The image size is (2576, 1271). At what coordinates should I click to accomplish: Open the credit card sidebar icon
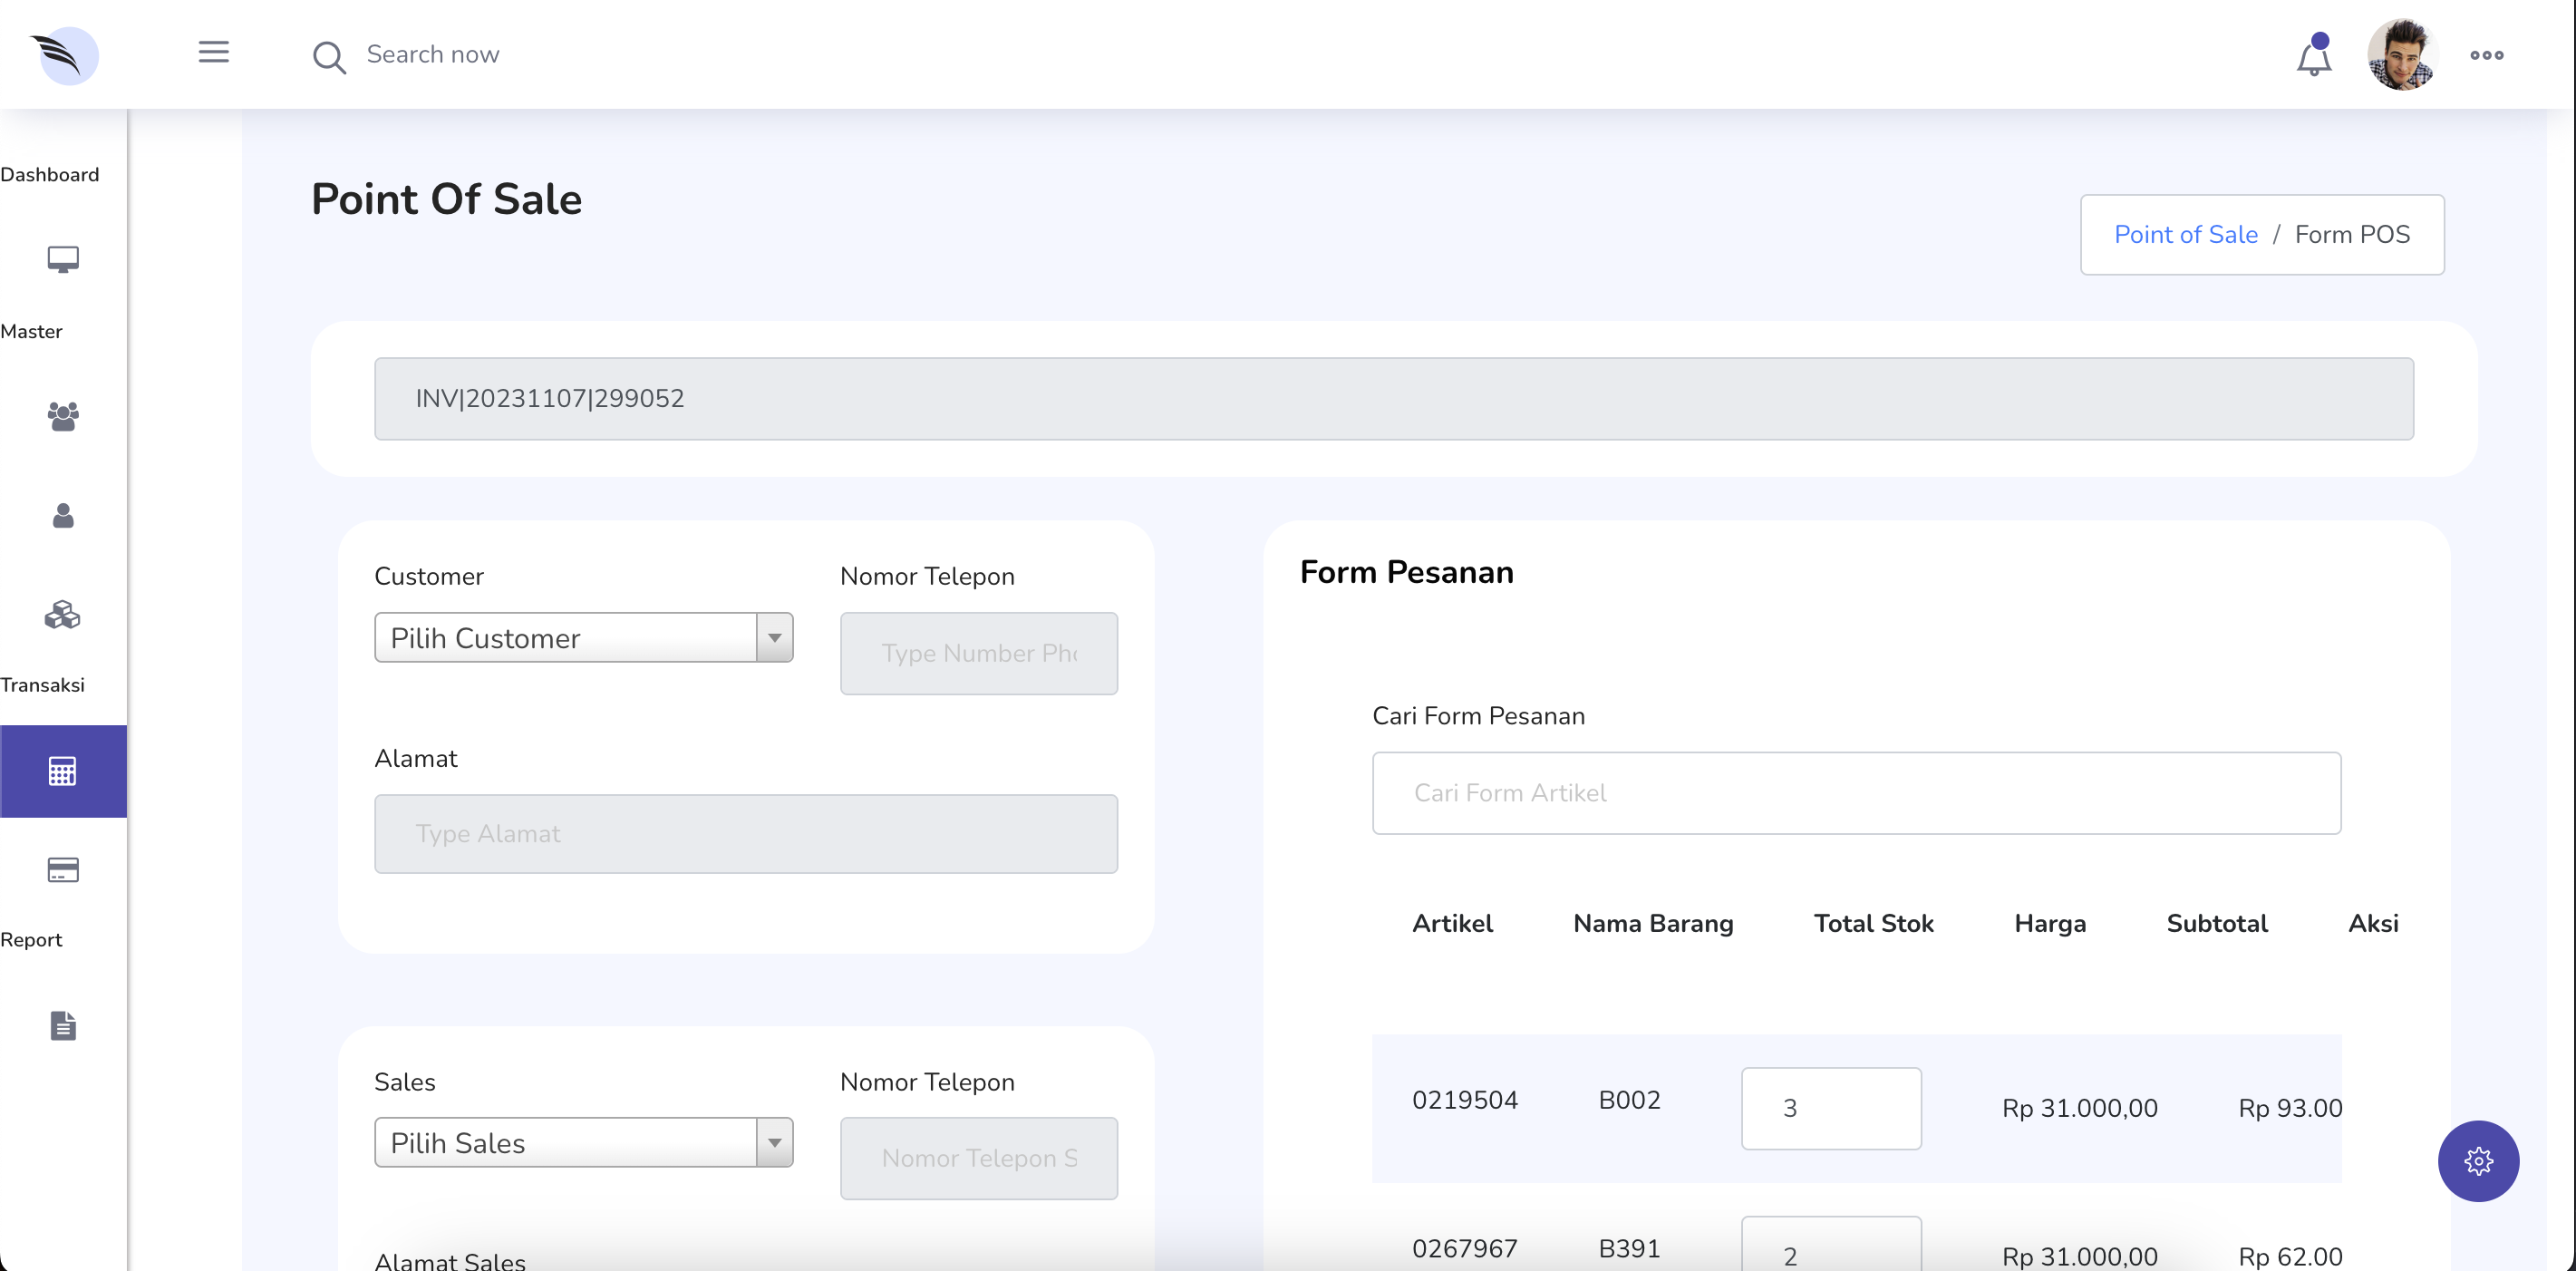[x=63, y=870]
